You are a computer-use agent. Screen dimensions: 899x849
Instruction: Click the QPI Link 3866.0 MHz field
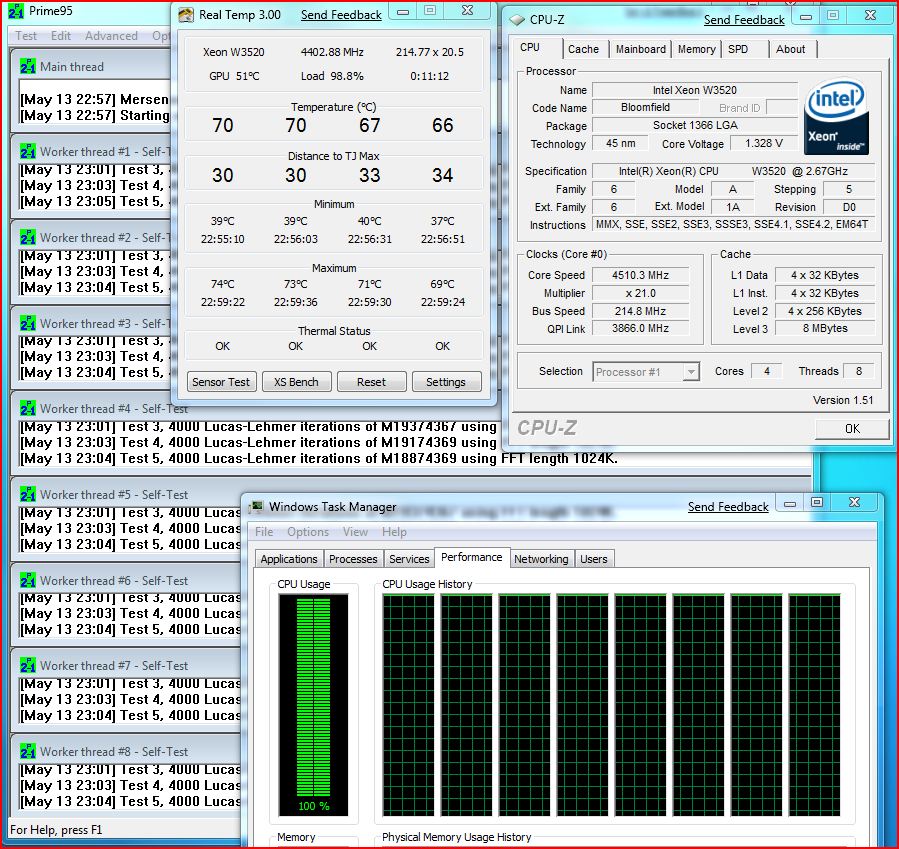[x=640, y=328]
